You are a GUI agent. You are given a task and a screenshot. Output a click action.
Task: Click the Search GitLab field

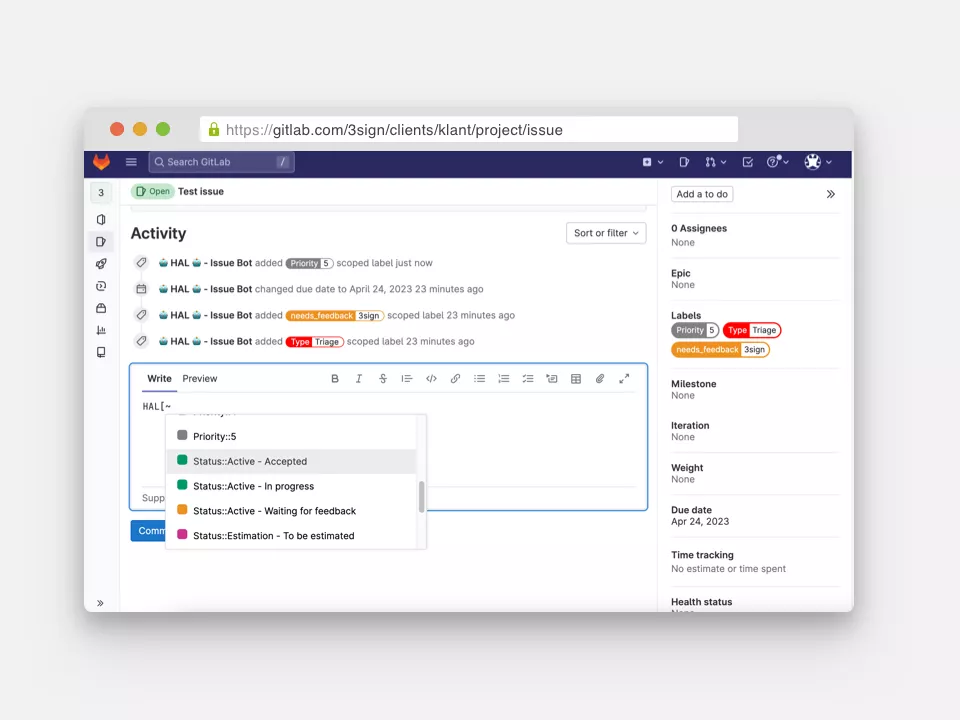click(220, 162)
